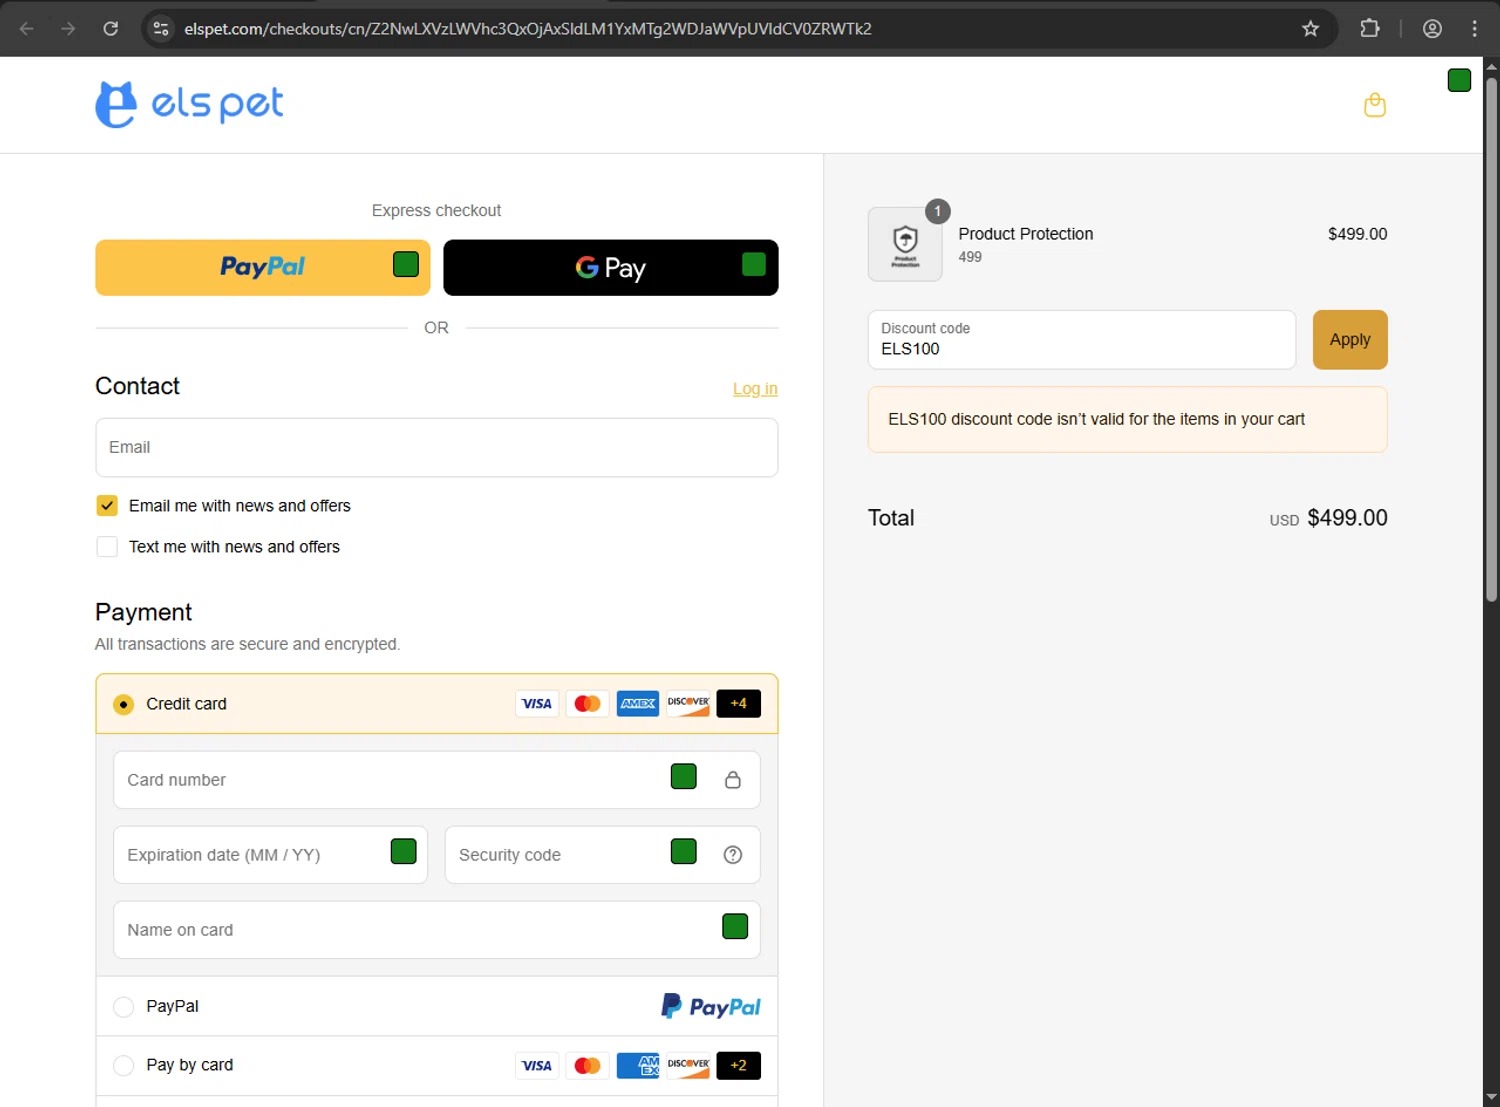This screenshot has width=1500, height=1107.
Task: Open the shopping bag cart icon
Action: (1375, 105)
